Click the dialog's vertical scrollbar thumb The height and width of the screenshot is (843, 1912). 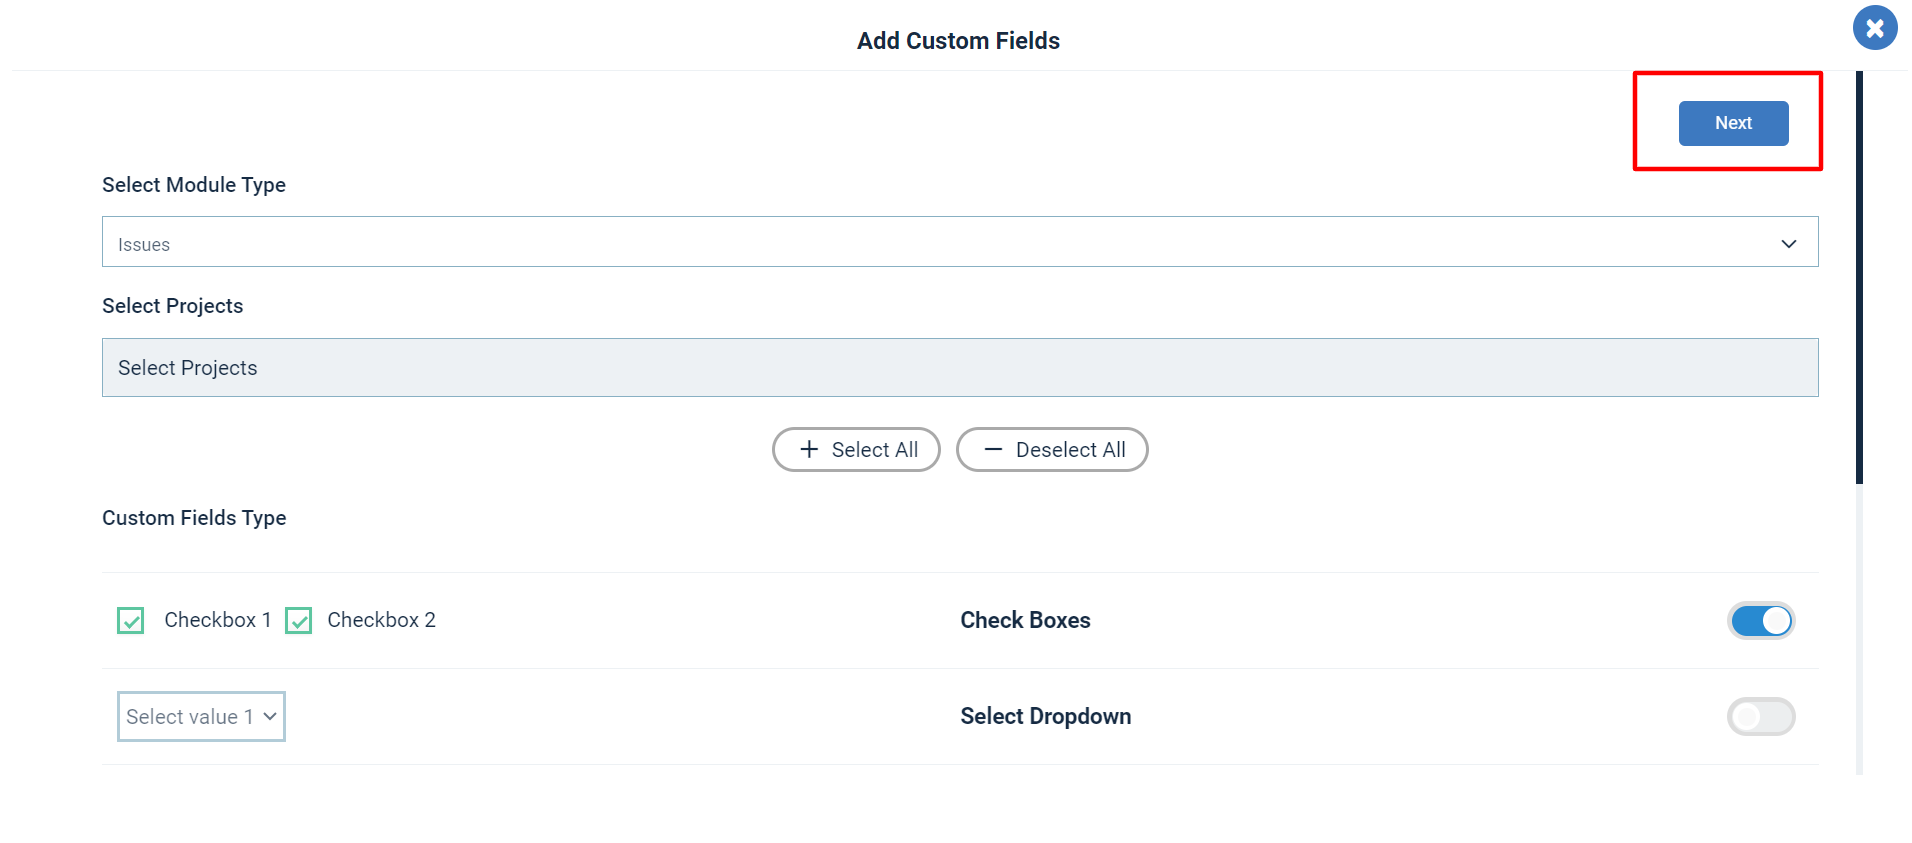[1859, 277]
